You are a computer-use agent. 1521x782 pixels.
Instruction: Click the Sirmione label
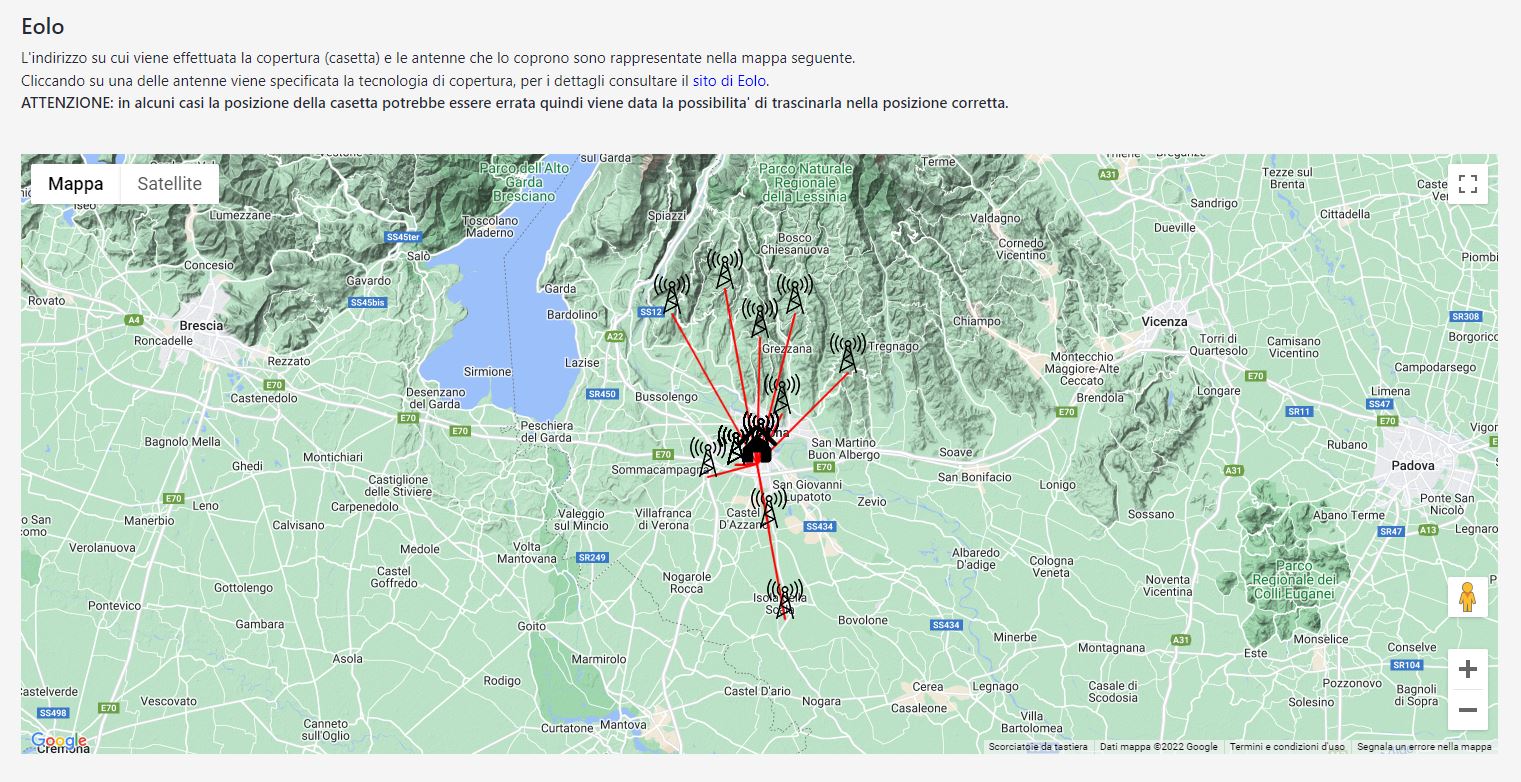487,372
